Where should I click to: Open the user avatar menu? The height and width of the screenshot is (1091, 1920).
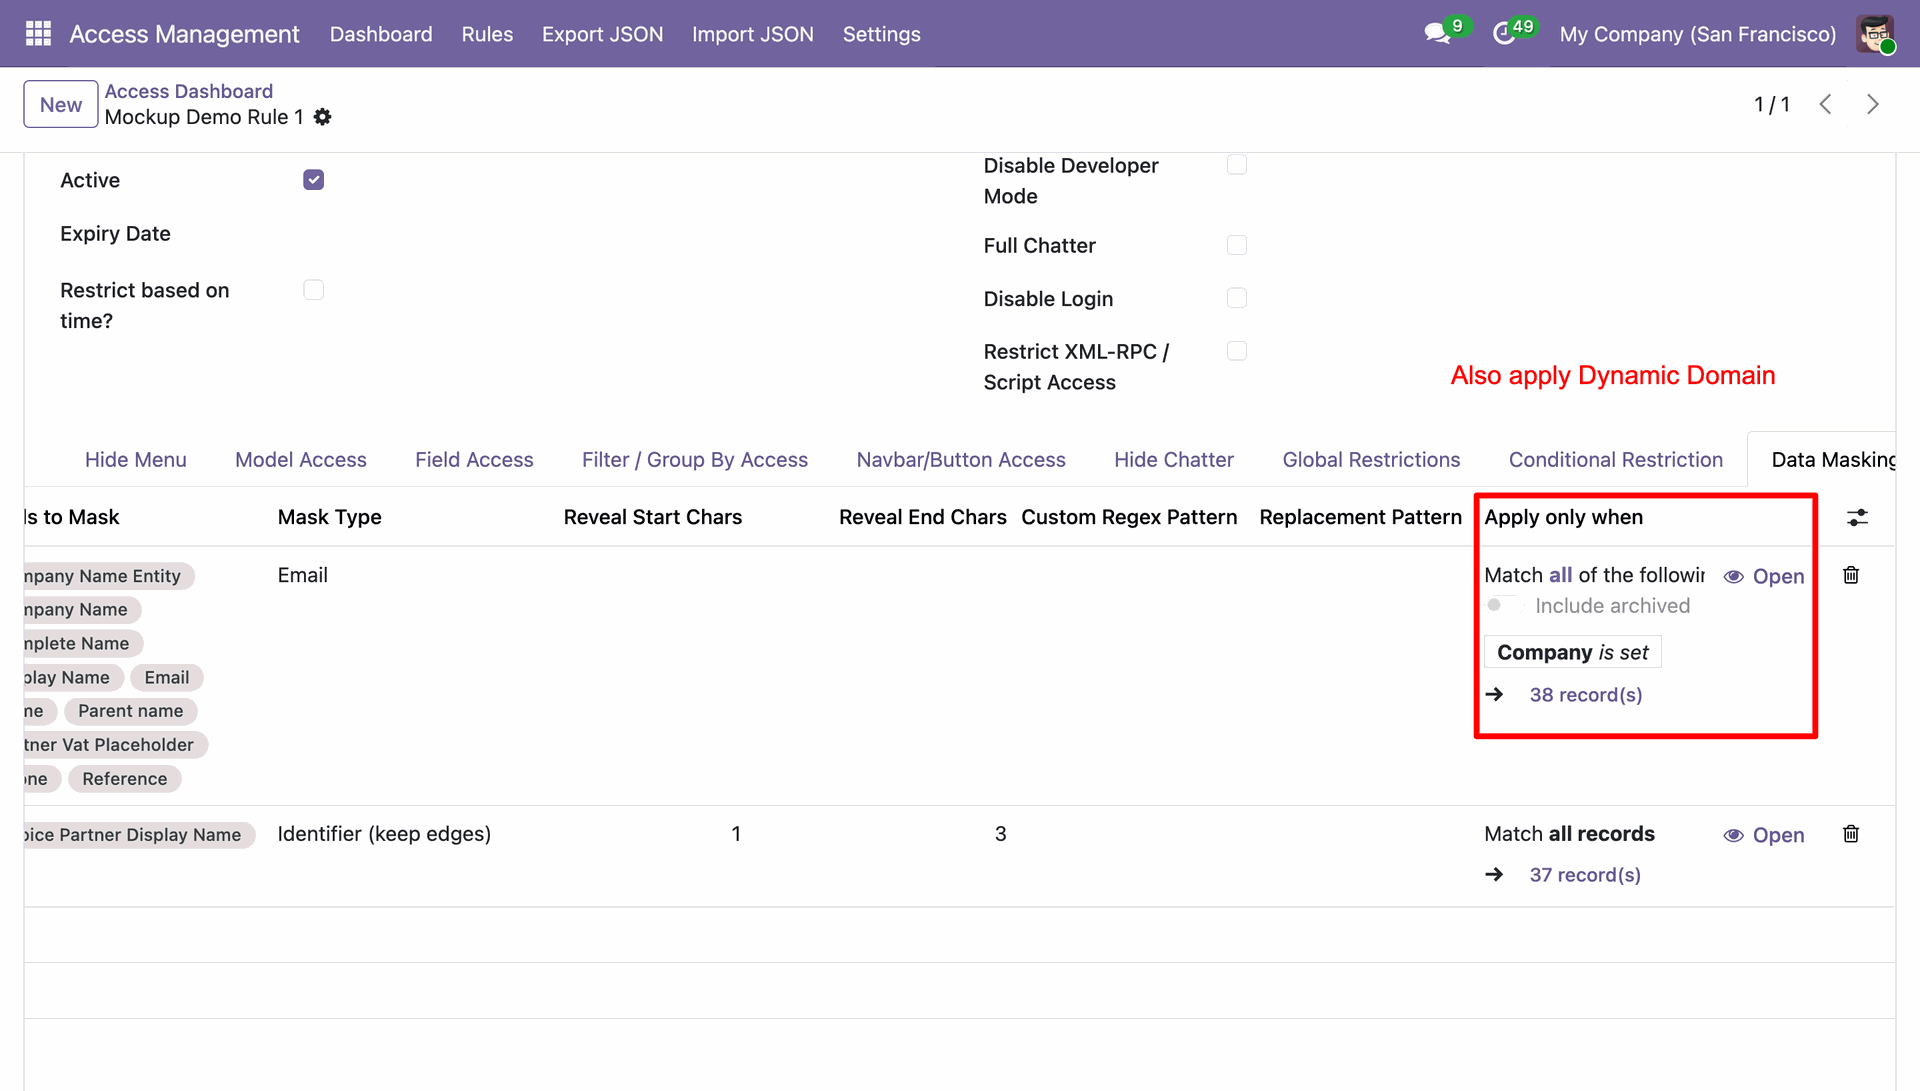[x=1875, y=34]
